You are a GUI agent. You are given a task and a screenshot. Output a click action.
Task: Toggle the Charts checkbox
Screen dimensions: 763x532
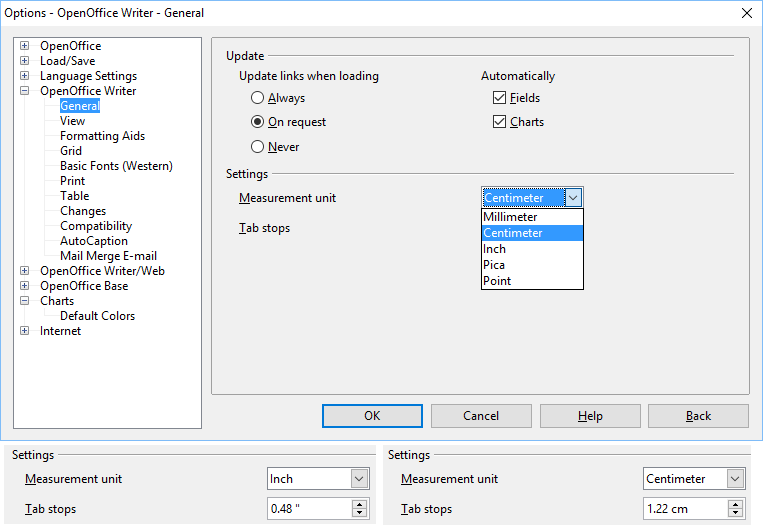[x=500, y=122]
